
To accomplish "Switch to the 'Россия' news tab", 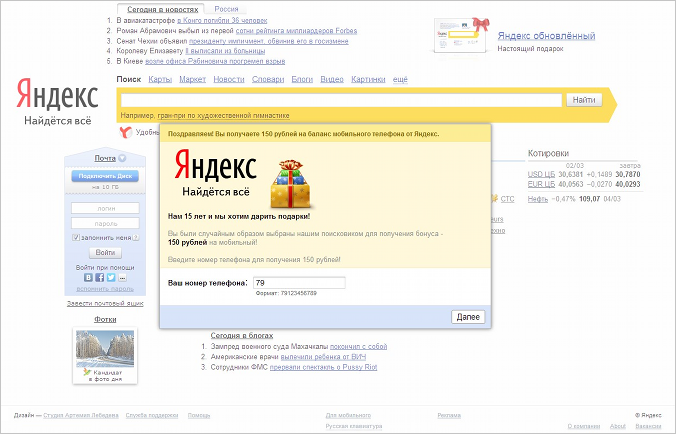I will (x=226, y=9).
